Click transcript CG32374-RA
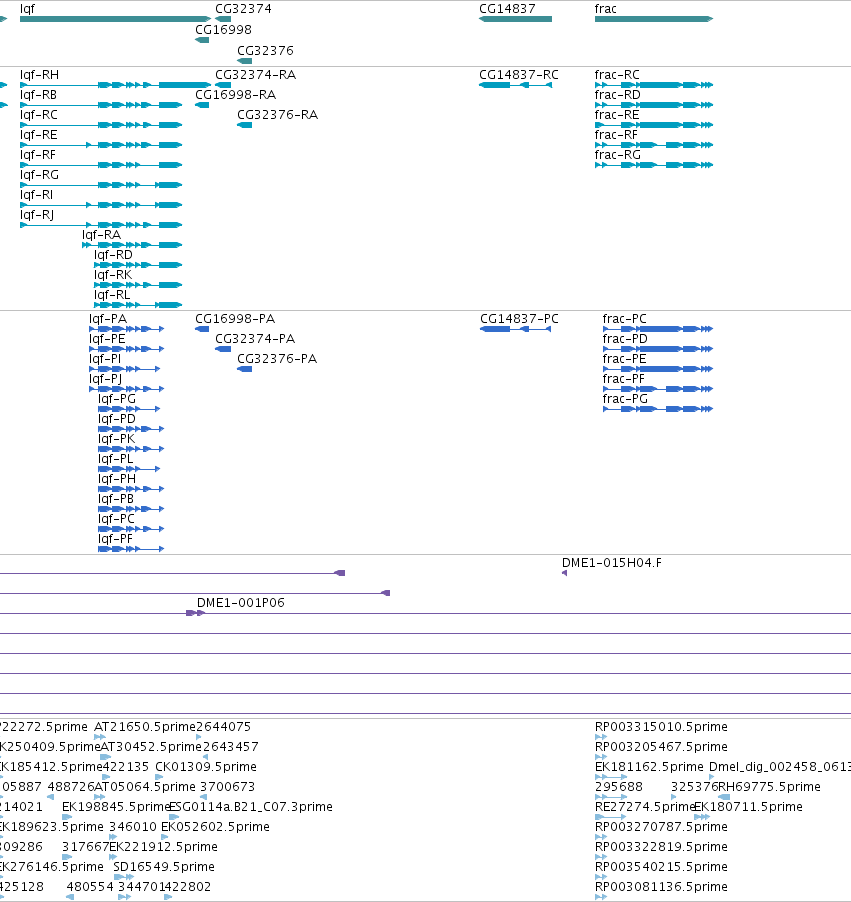Viewport: 851px width, 902px height. click(x=223, y=85)
